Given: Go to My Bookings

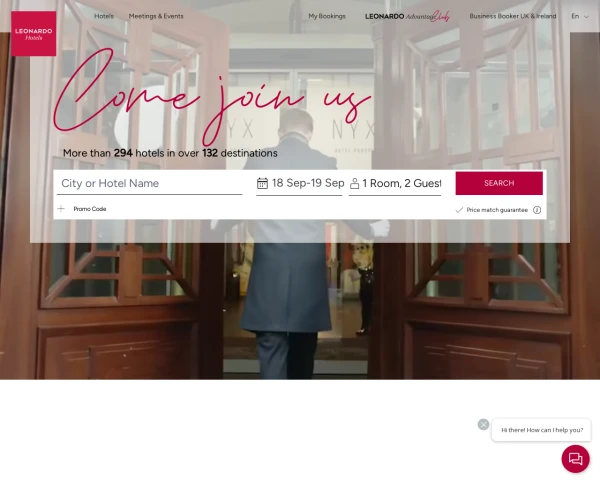Looking at the screenshot, I should [327, 16].
